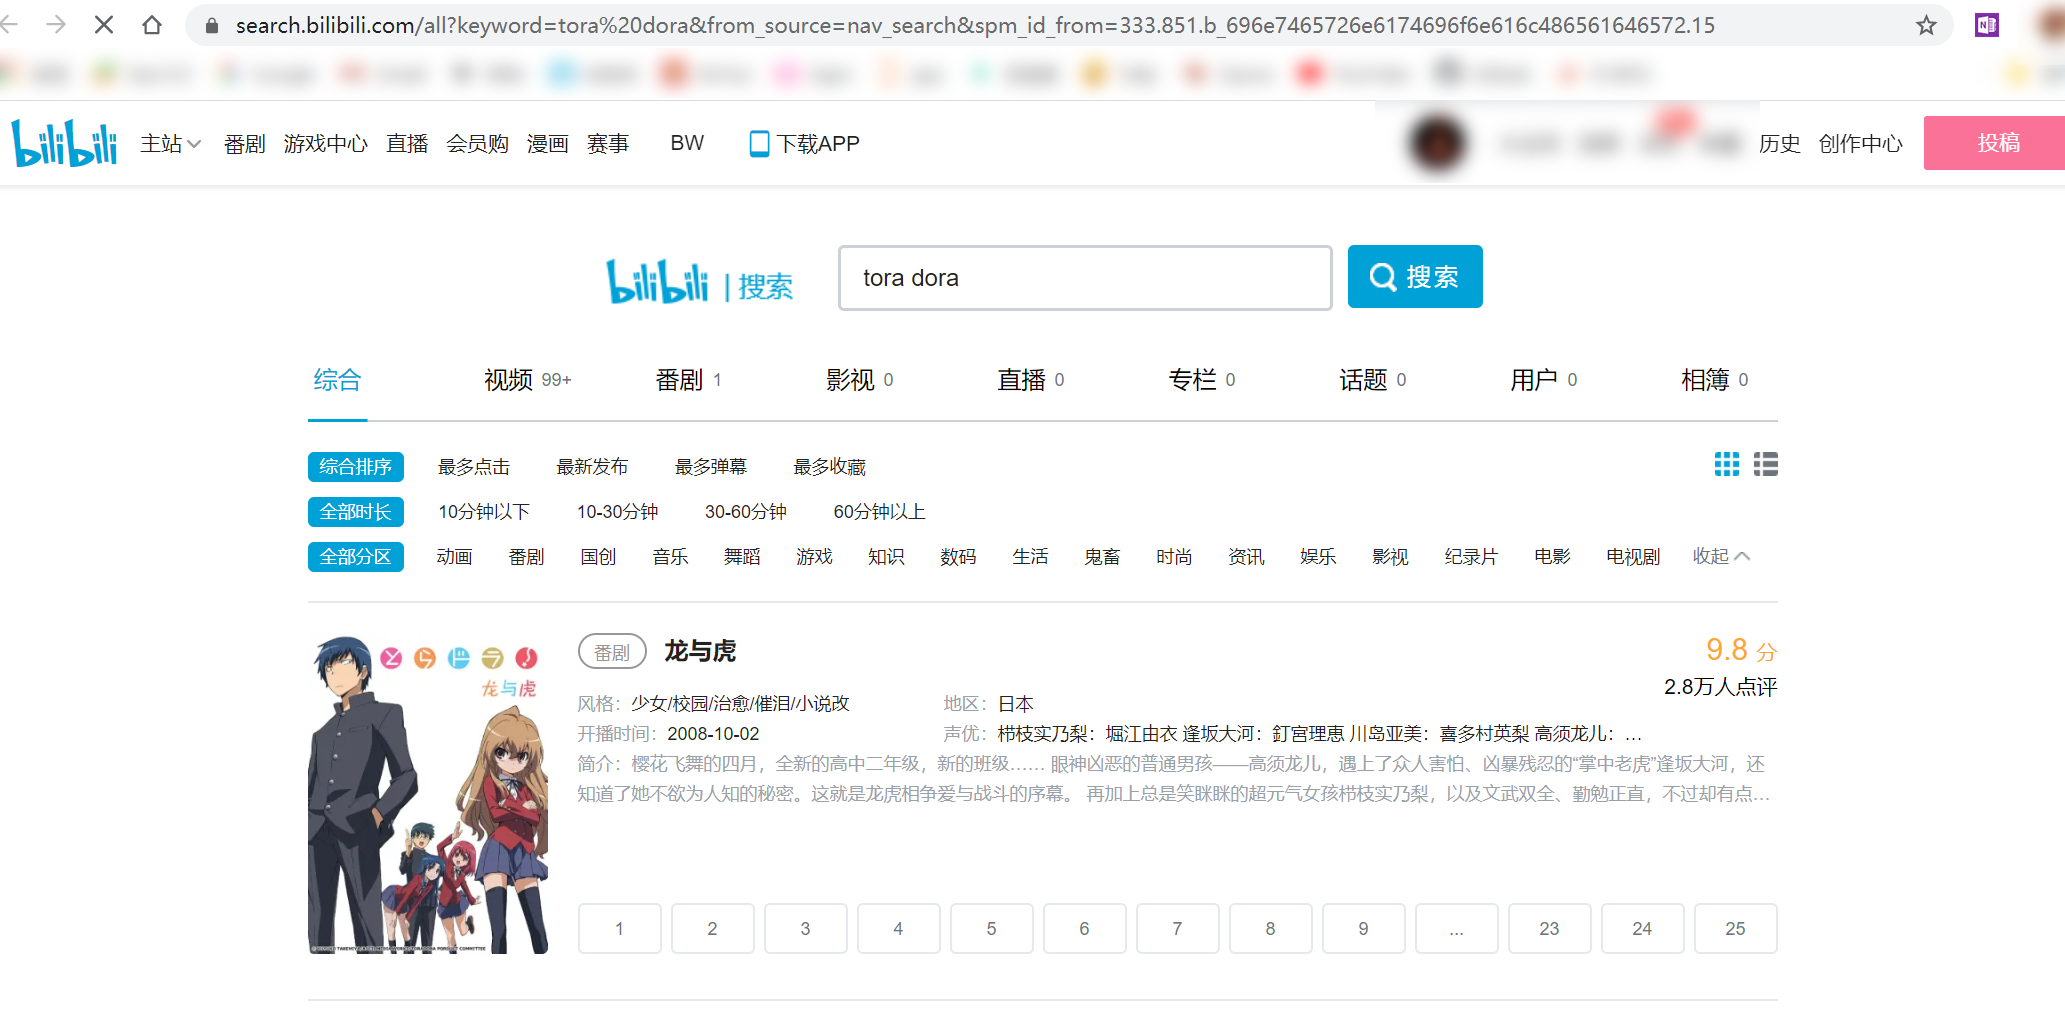Select the 综合 results tab
This screenshot has height=1014, width=2065.
pos(337,380)
